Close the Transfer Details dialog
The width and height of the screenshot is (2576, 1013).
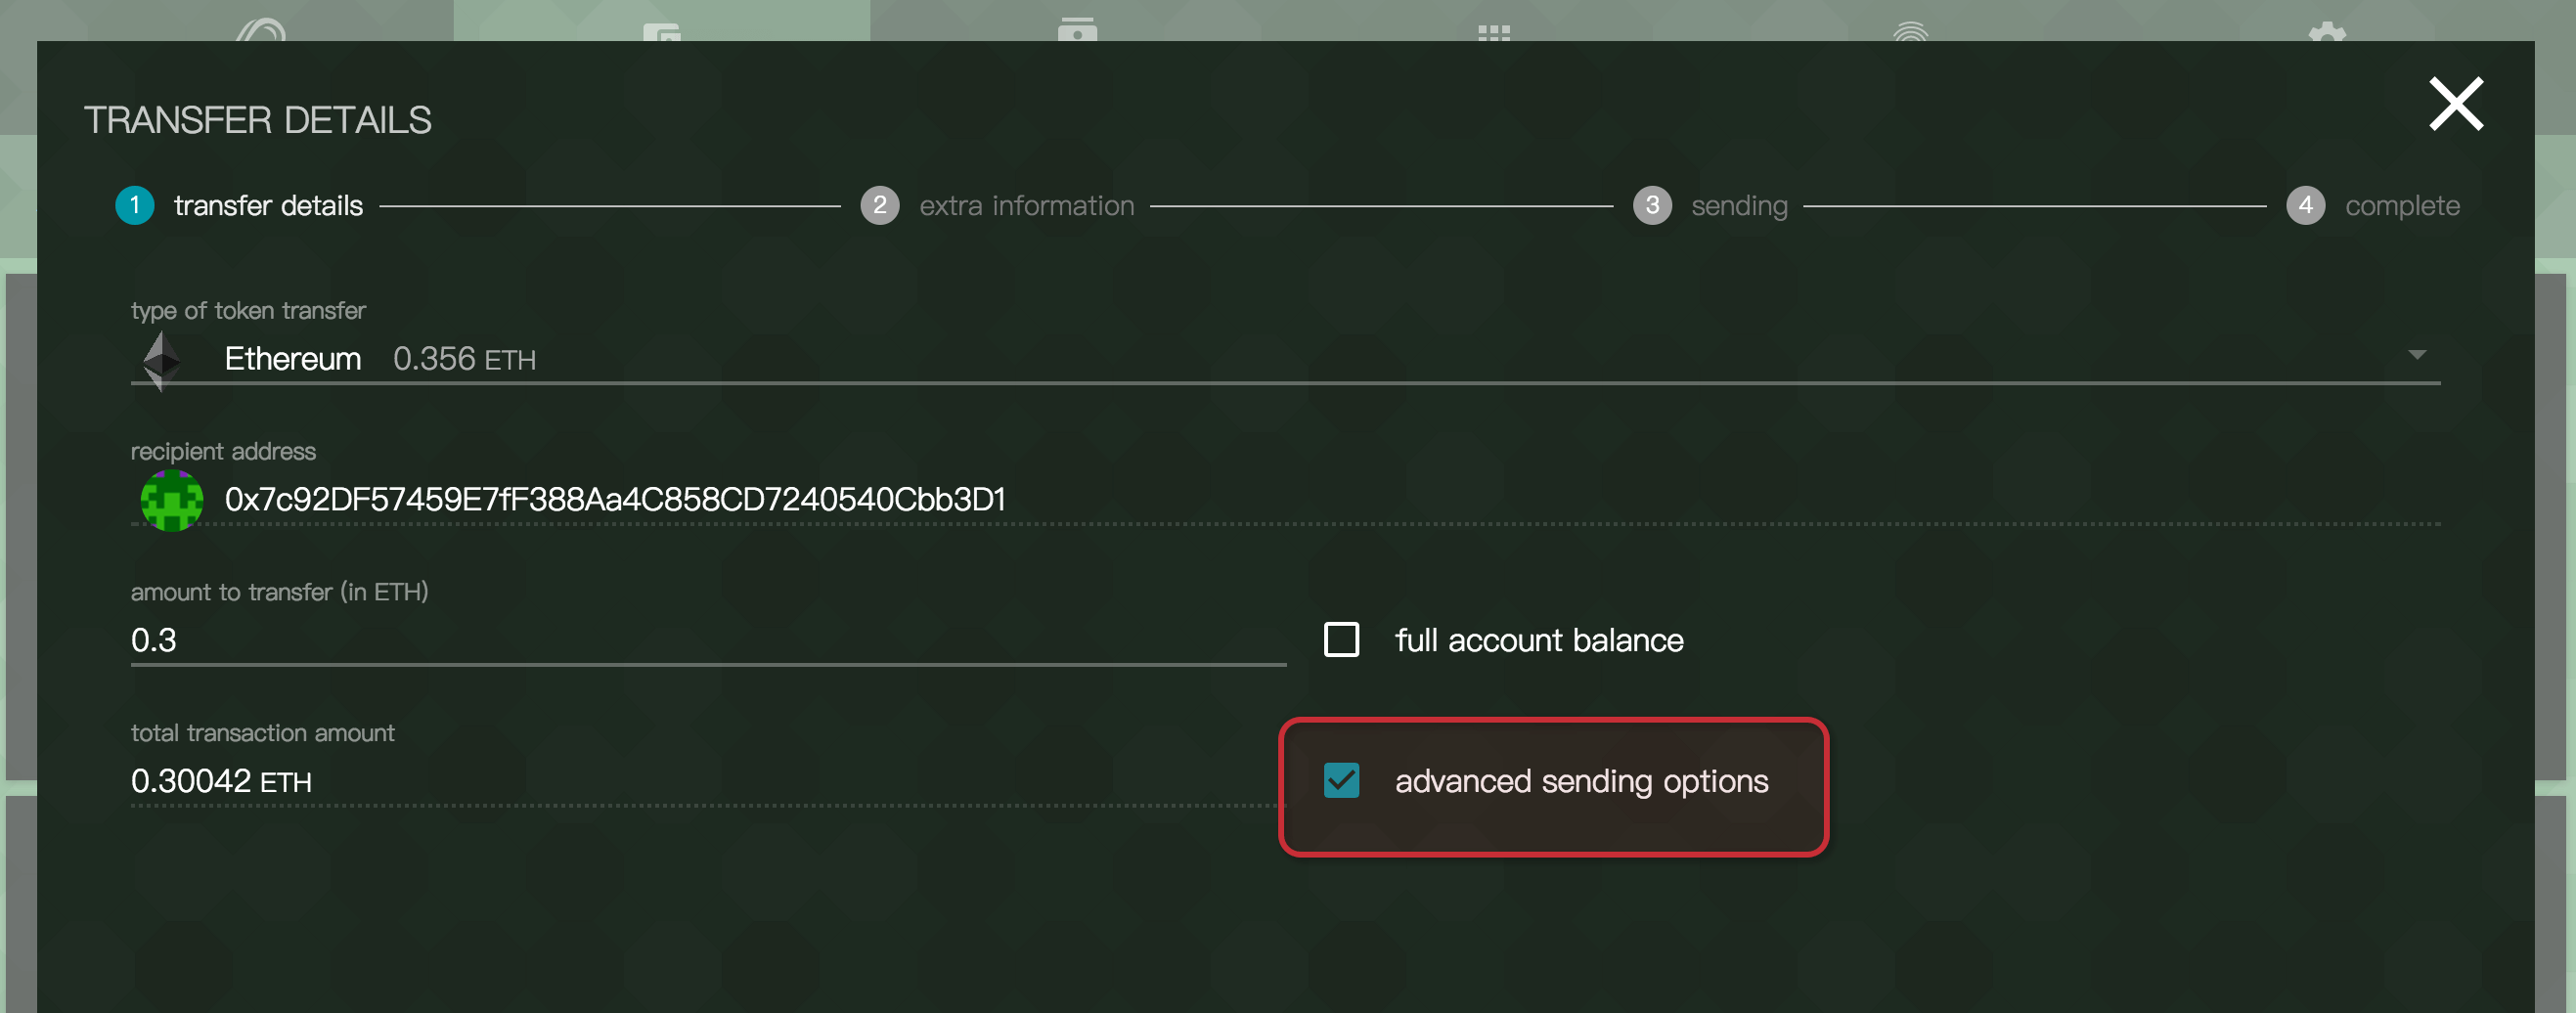click(x=2456, y=103)
